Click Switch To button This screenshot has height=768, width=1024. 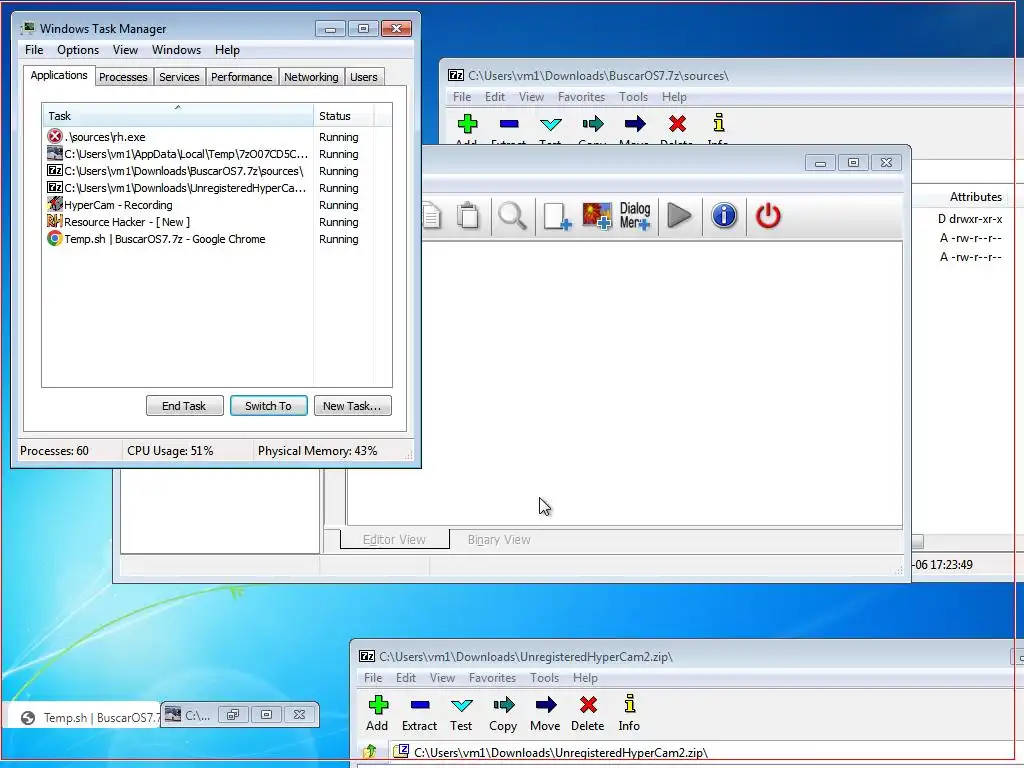click(268, 406)
